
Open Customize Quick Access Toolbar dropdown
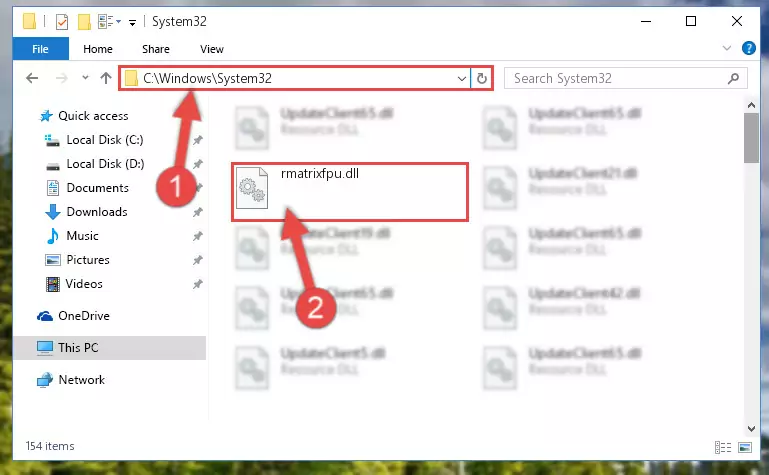click(132, 23)
